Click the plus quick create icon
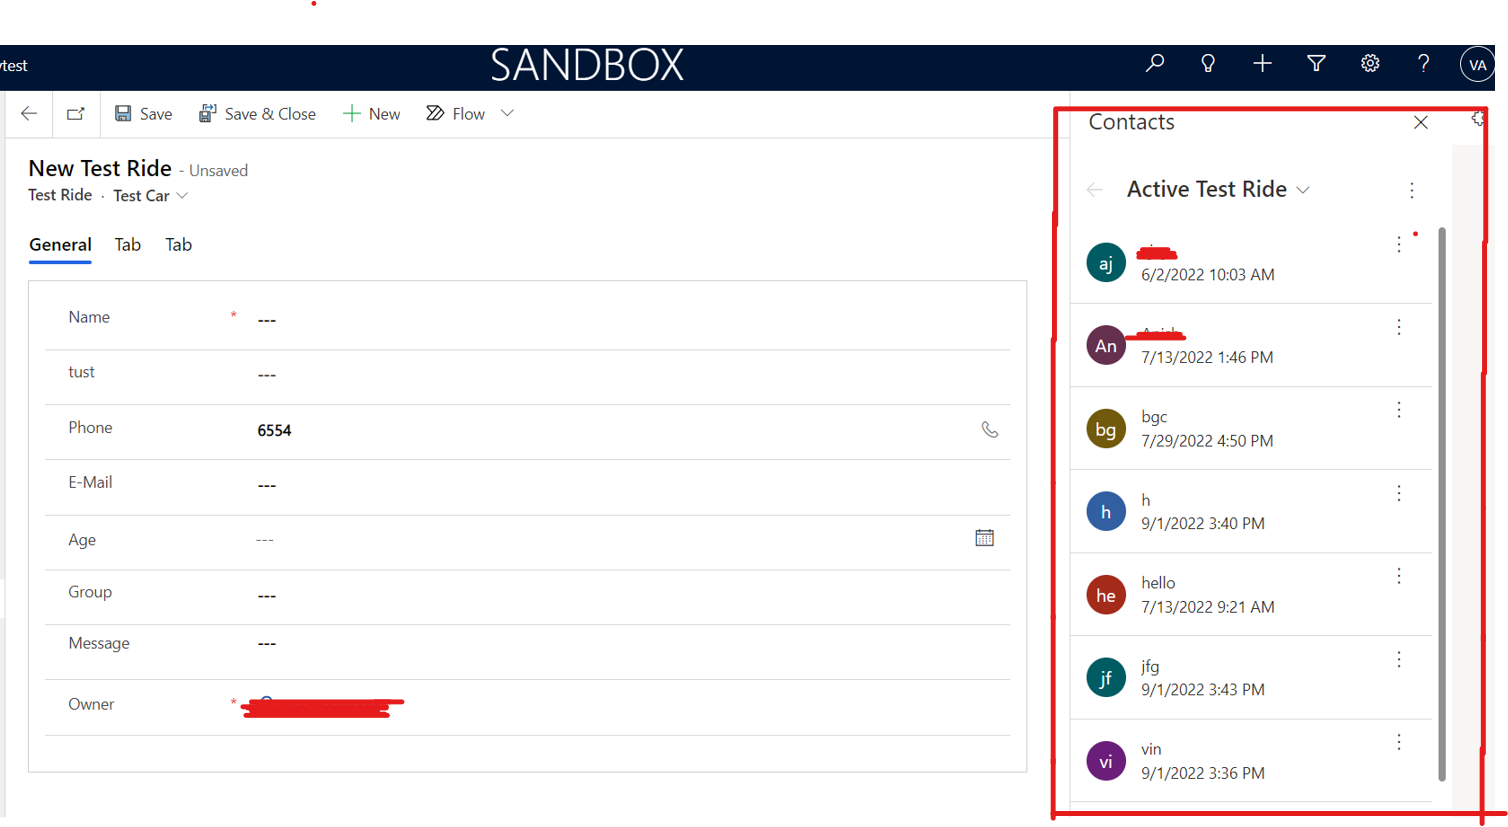The width and height of the screenshot is (1508, 827). coord(1262,64)
